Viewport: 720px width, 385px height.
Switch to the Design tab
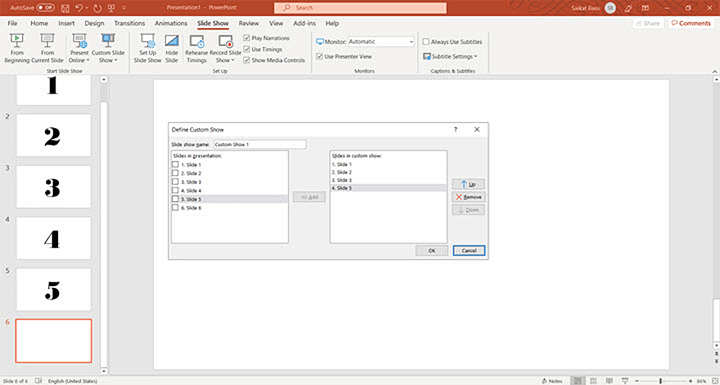(95, 23)
